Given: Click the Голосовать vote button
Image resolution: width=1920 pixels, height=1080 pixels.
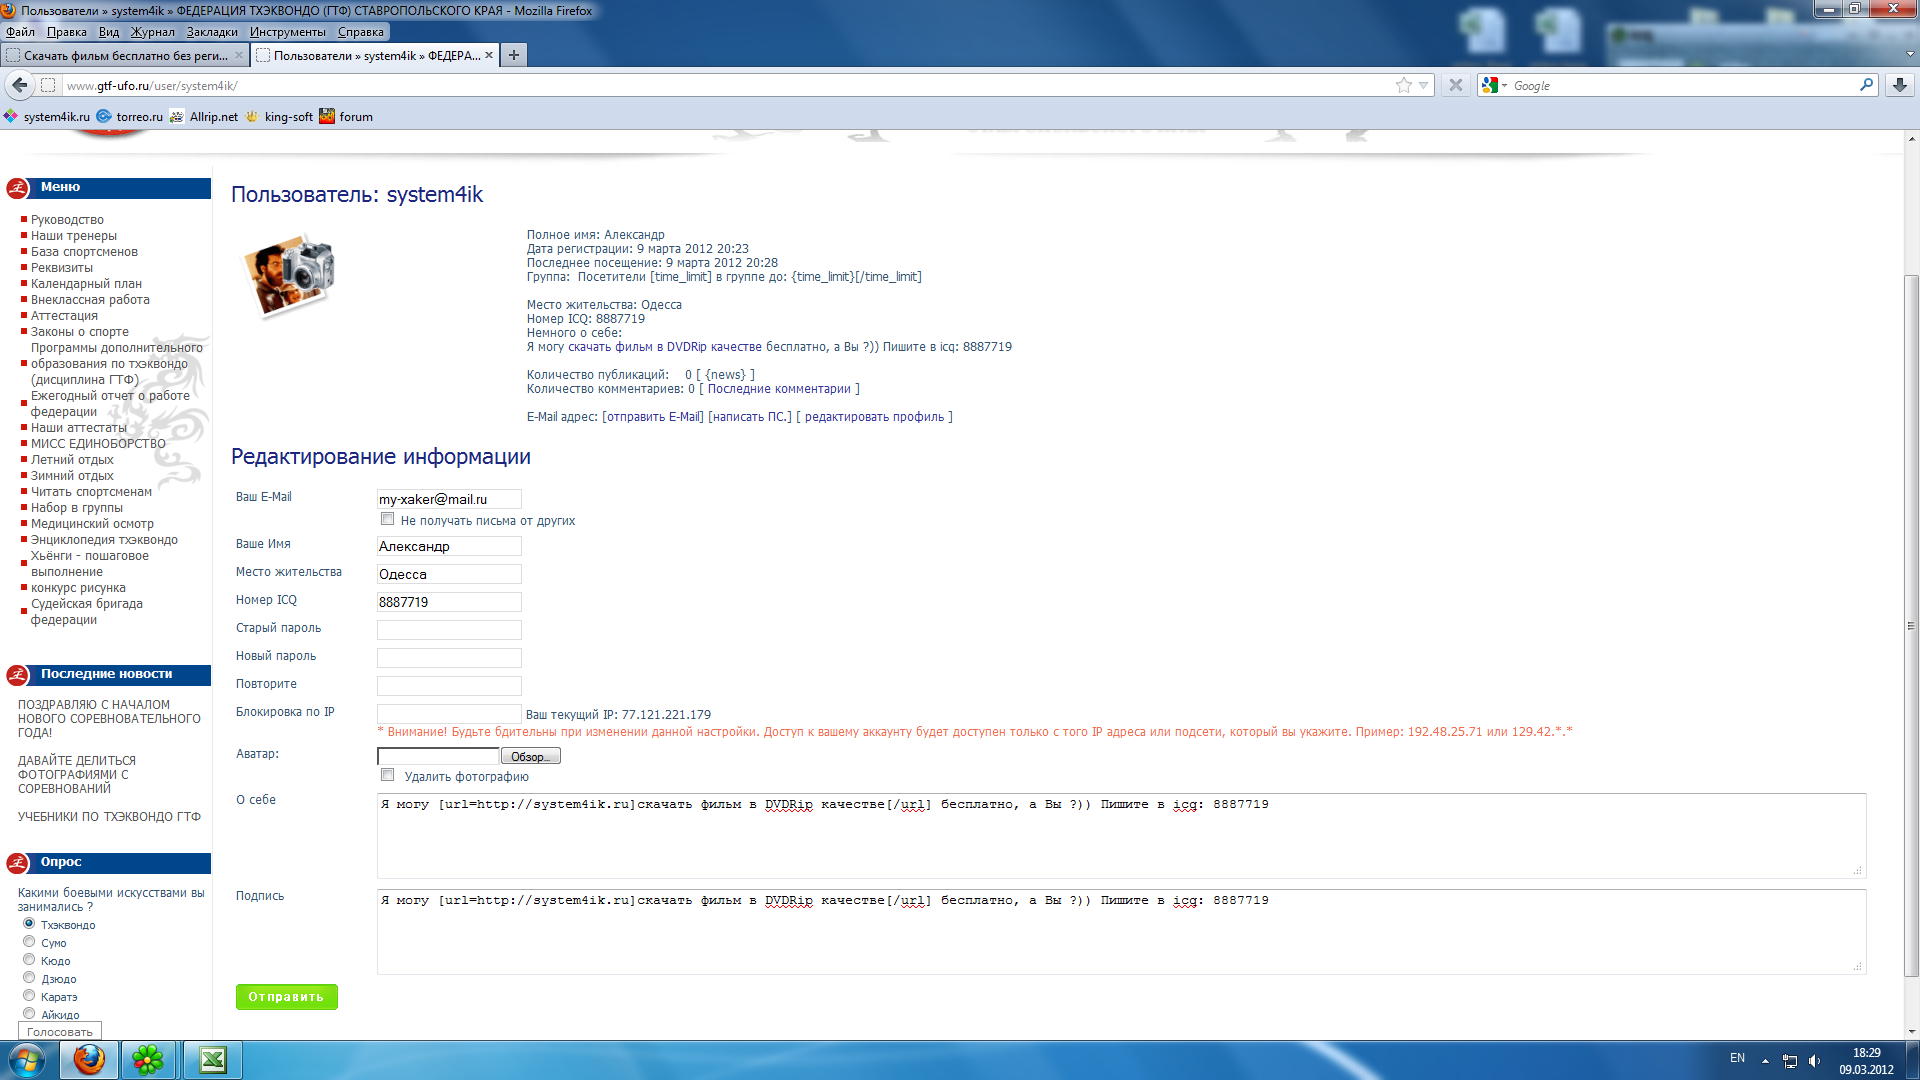Looking at the screenshot, I should coord(60,1031).
